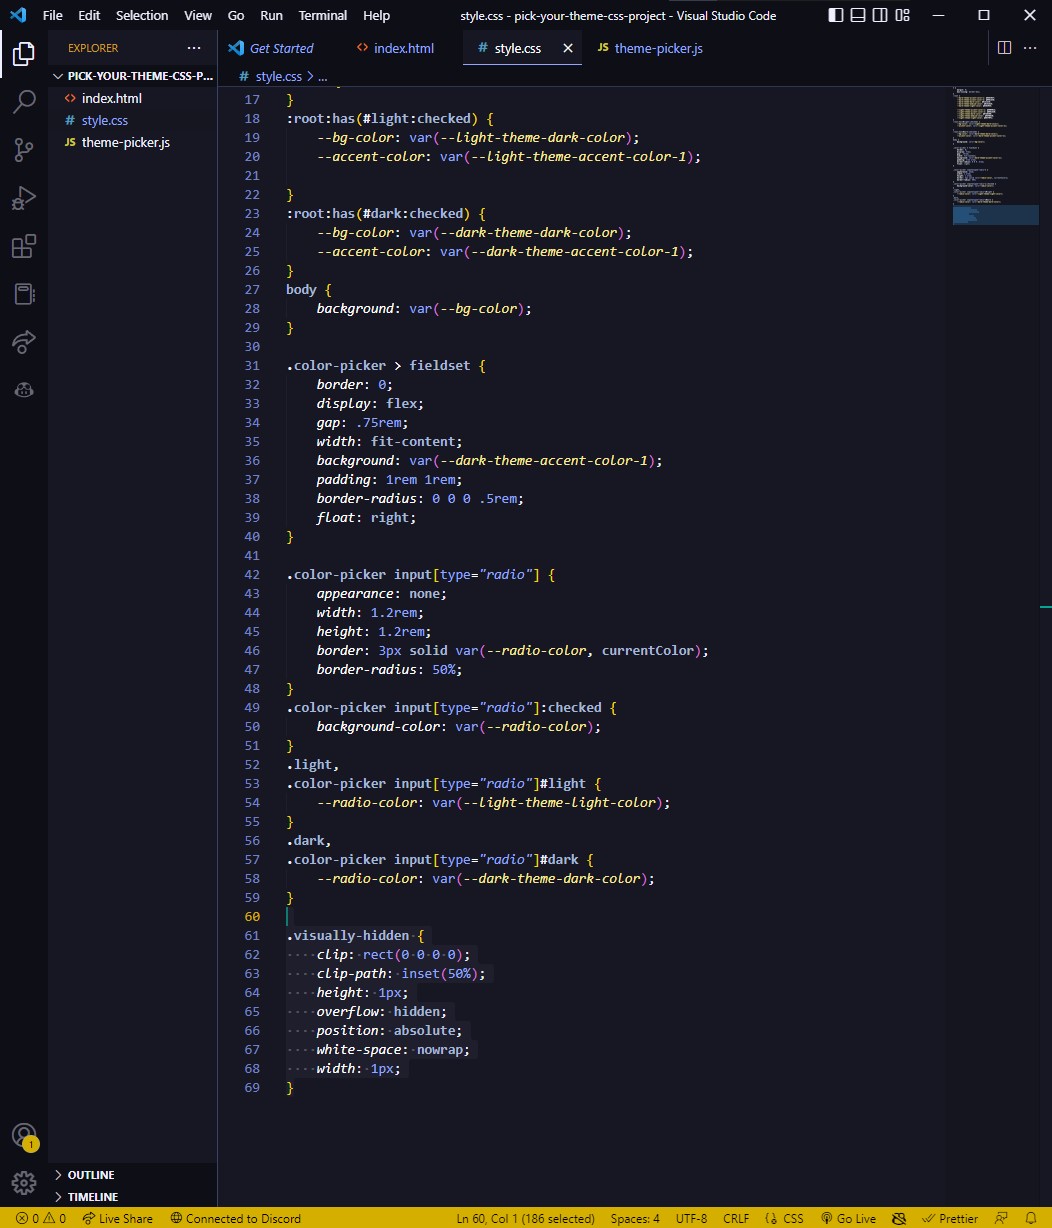The height and width of the screenshot is (1228, 1052).
Task: Click the feedback icon in status bar
Action: pos(1003,1218)
